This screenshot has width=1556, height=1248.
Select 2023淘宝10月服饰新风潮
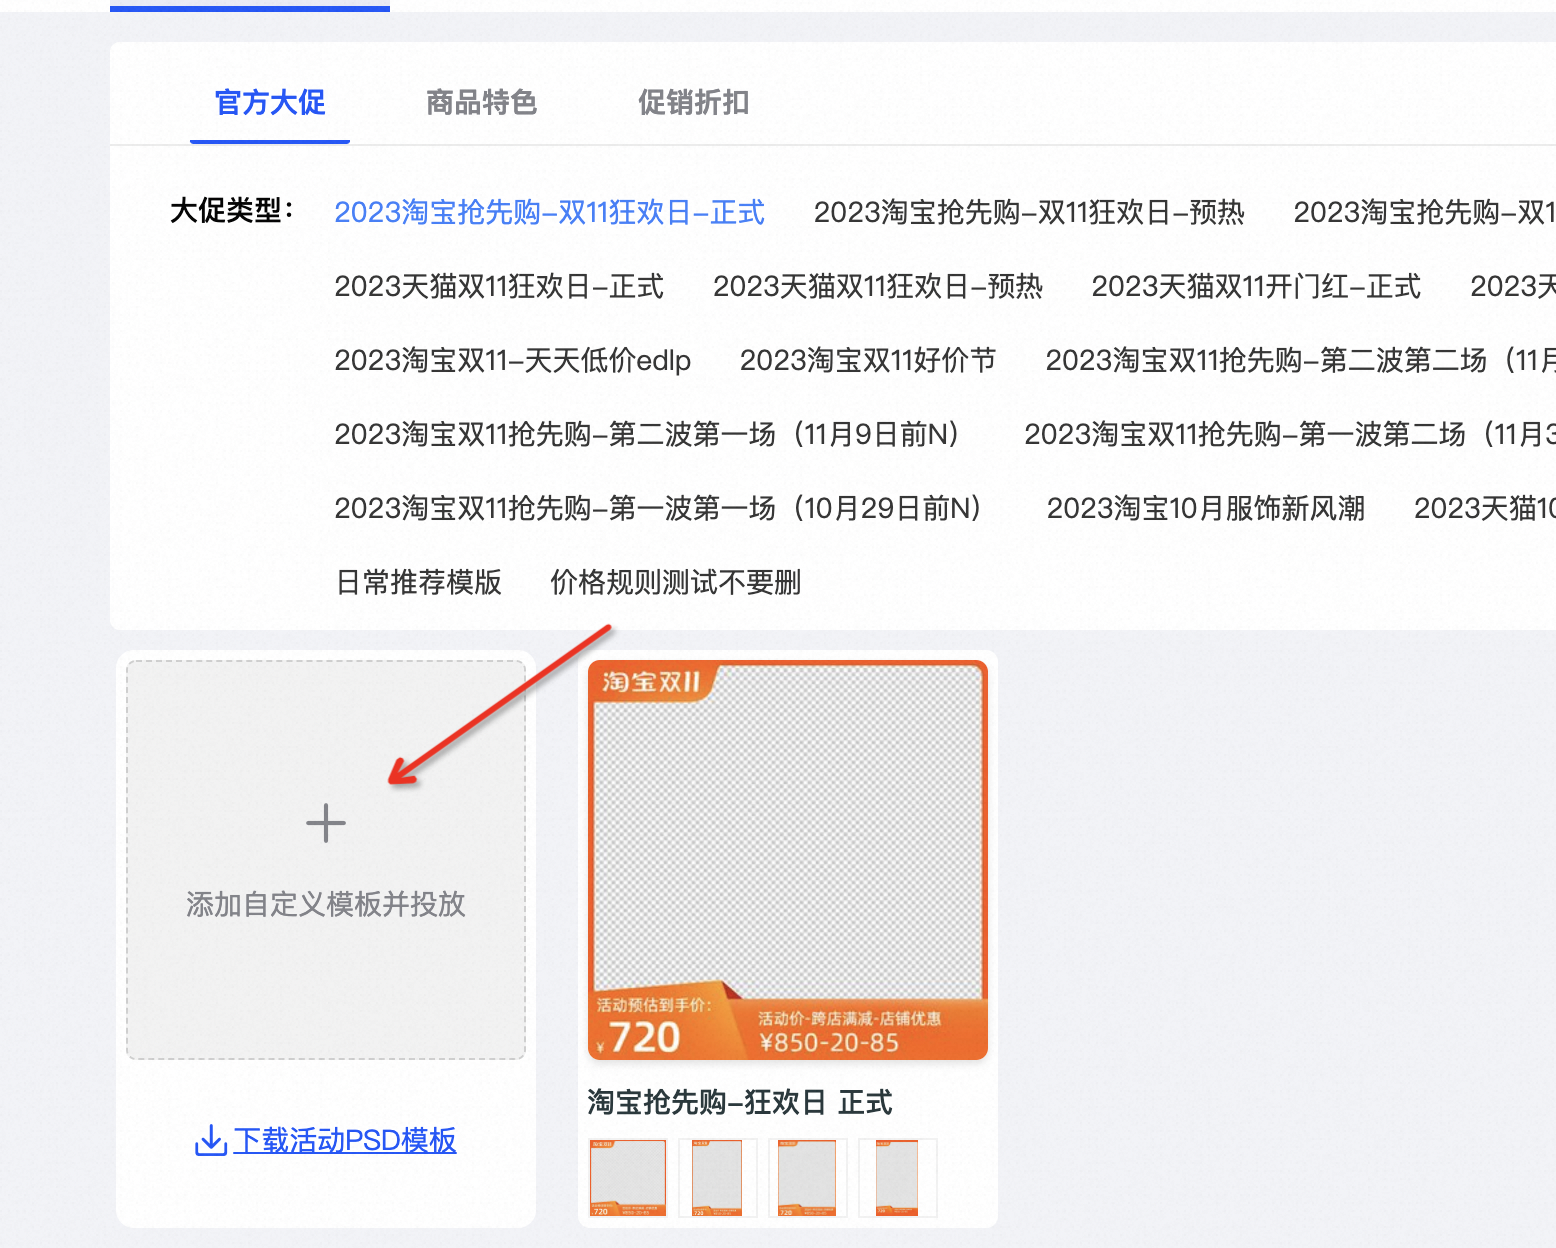coord(1205,508)
